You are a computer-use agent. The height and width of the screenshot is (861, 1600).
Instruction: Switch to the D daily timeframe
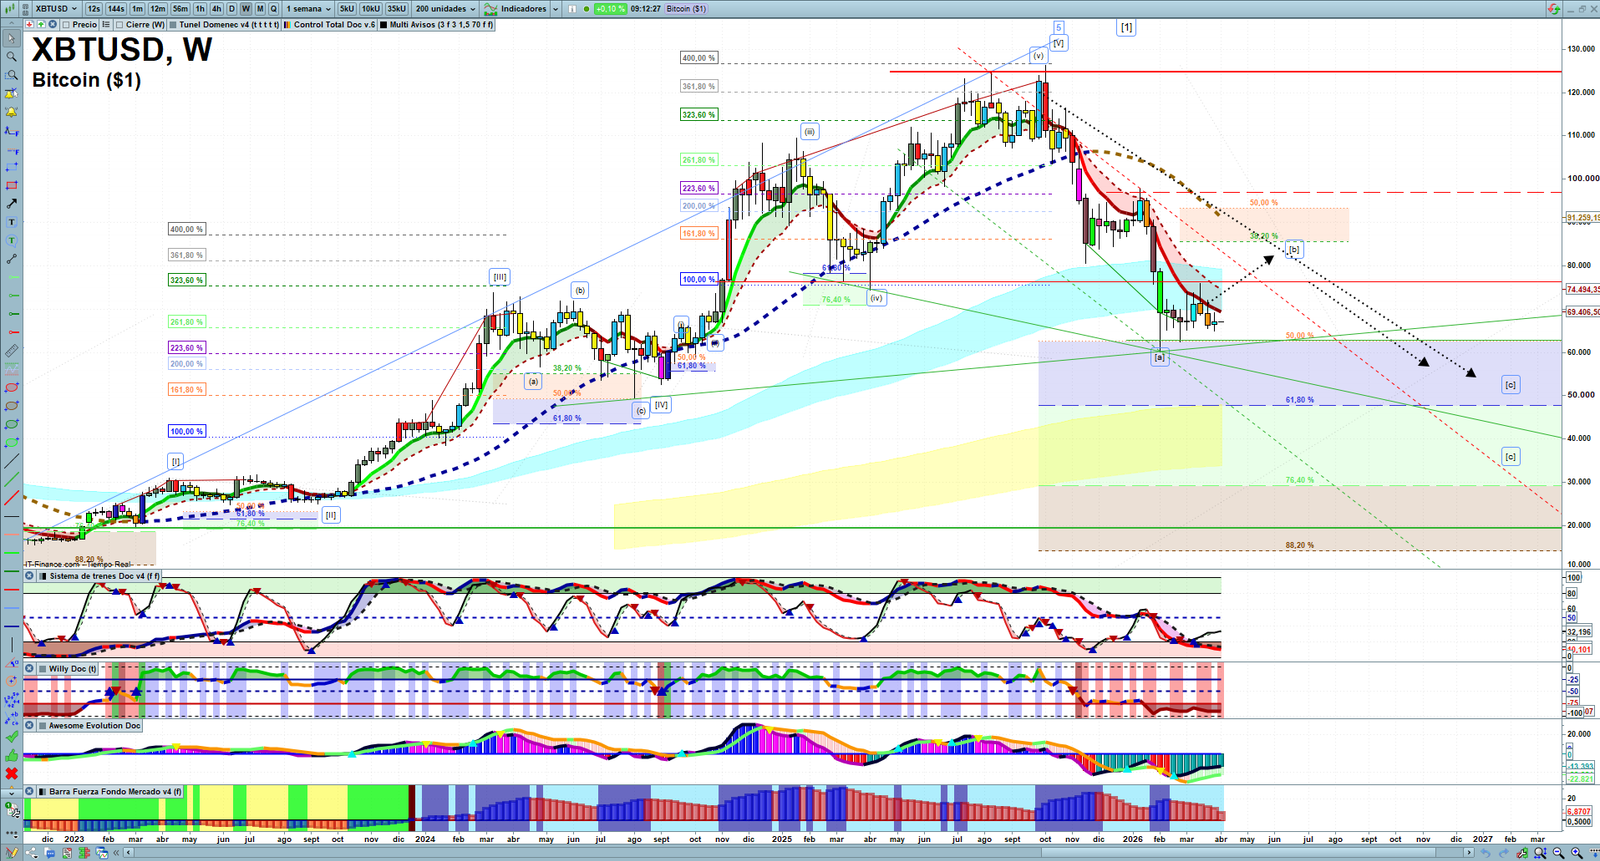[x=232, y=9]
